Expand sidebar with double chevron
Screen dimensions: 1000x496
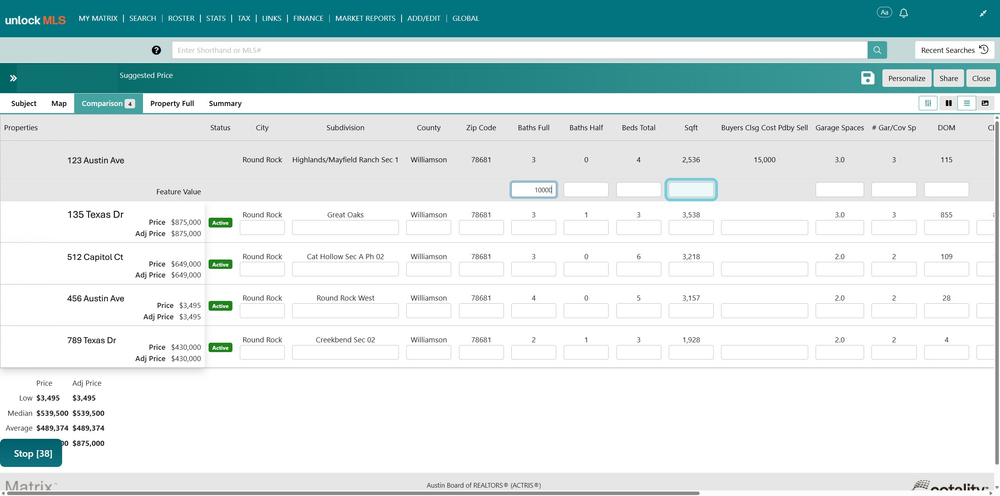pos(13,78)
